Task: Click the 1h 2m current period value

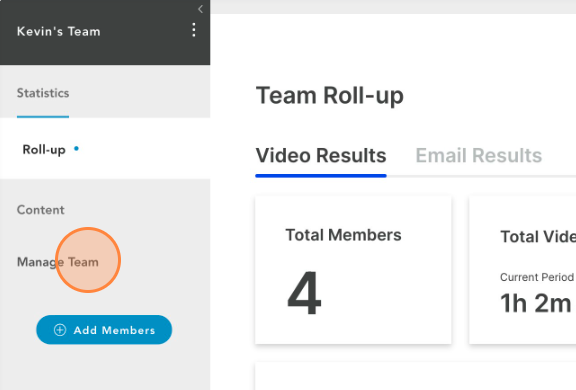Action: pyautogui.click(x=536, y=303)
